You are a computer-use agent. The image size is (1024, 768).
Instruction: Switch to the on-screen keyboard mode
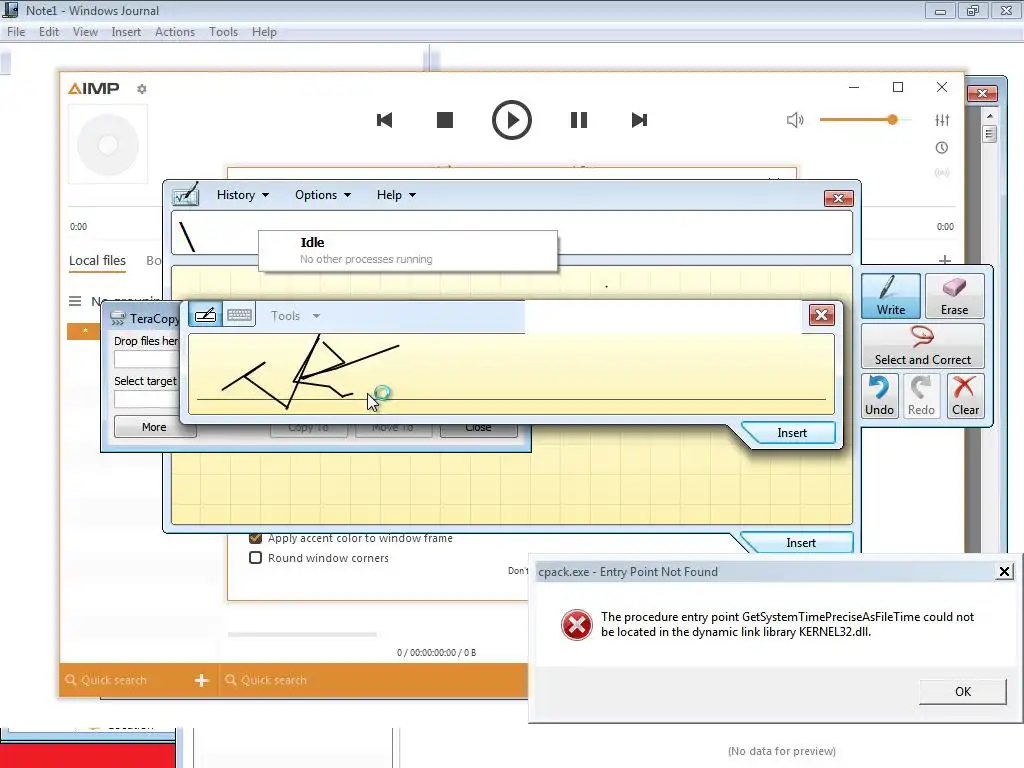coord(239,315)
